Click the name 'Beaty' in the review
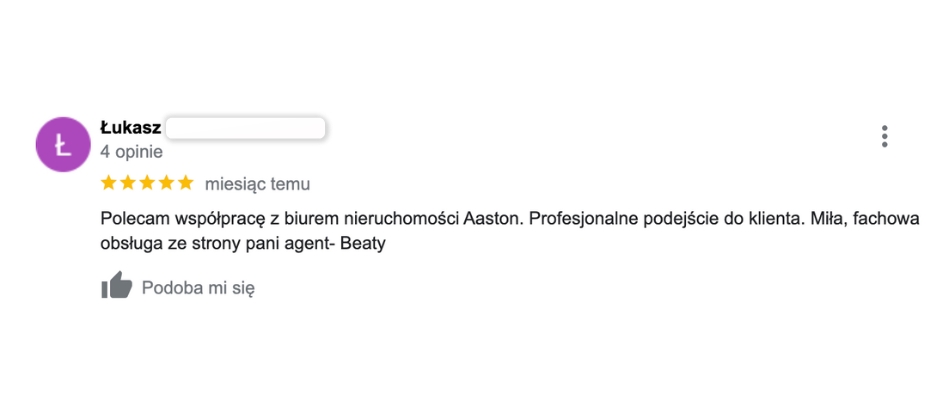Viewport: 940px width, 400px height. 363,245
